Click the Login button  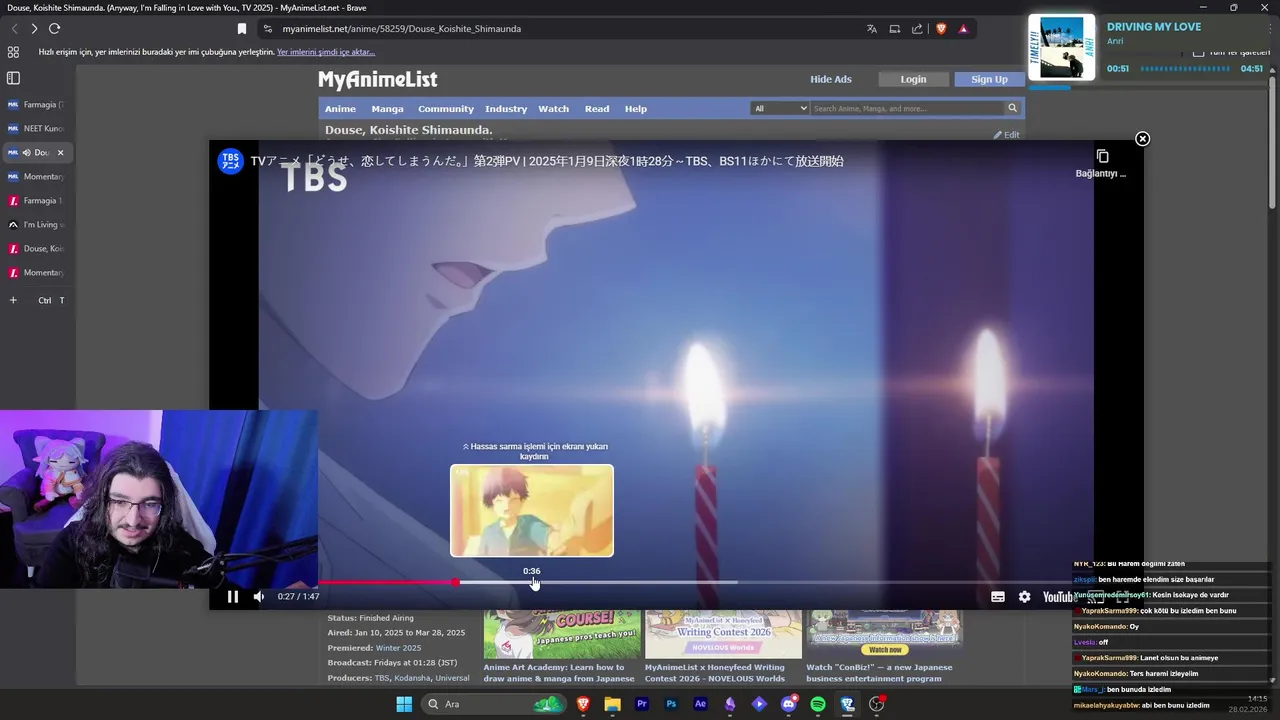point(913,79)
